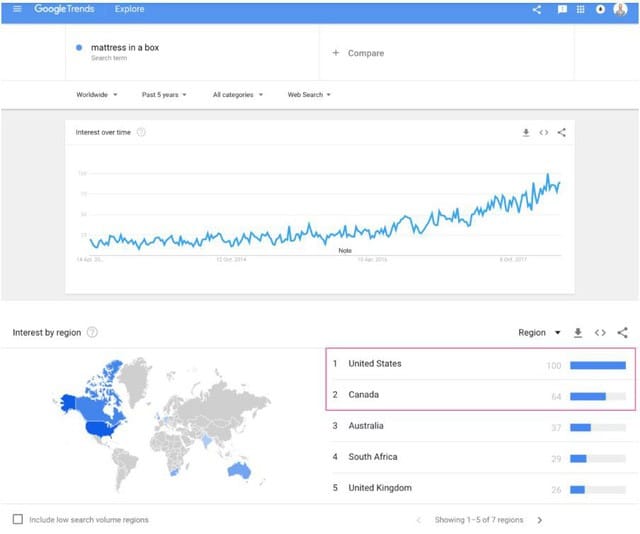Image resolution: width=640 pixels, height=534 pixels.
Task: Click the blue dot beside the search term
Action: [79, 47]
